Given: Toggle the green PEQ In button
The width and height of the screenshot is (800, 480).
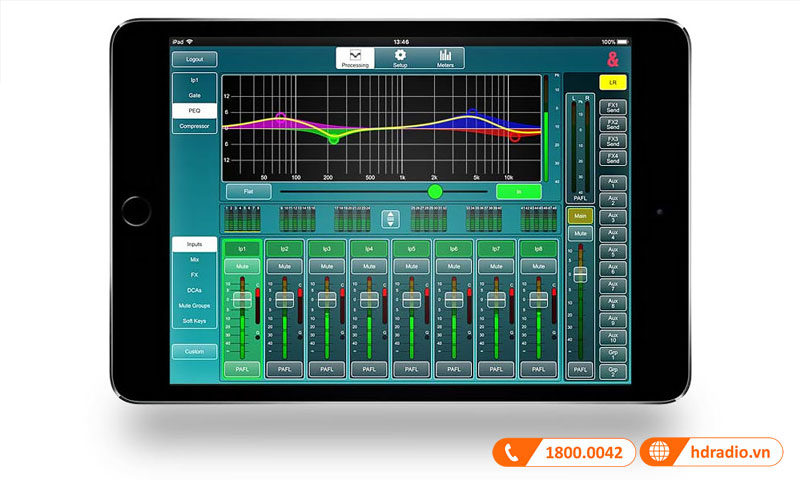Looking at the screenshot, I should [518, 191].
